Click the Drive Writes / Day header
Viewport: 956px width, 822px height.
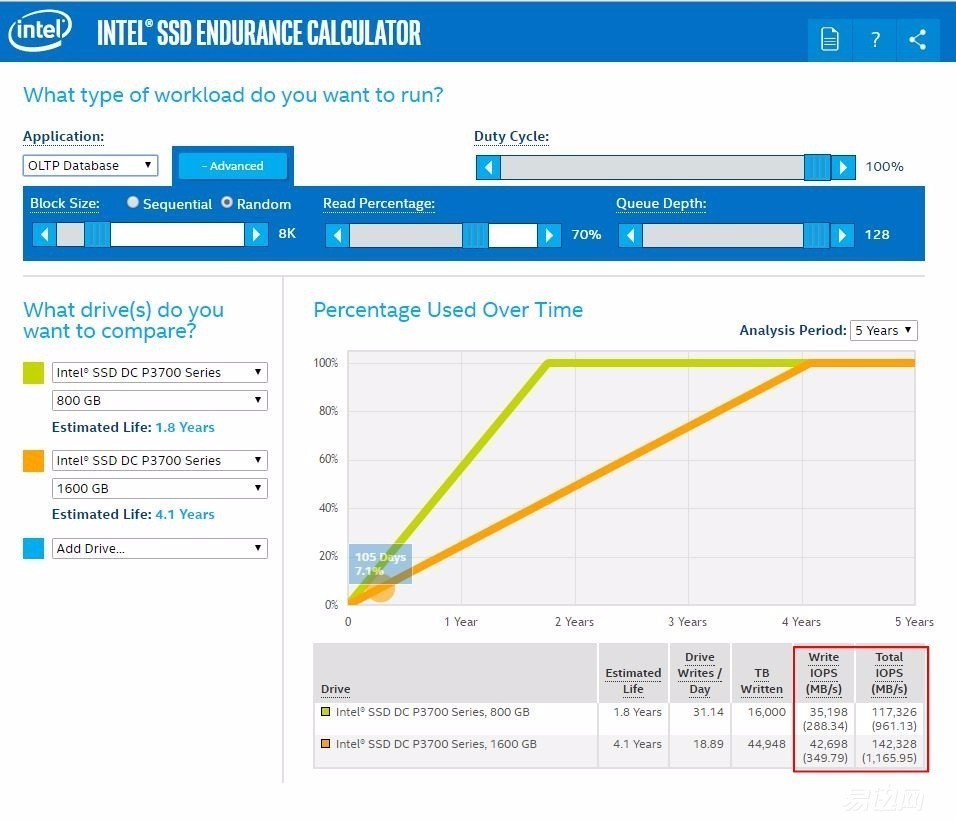point(699,673)
